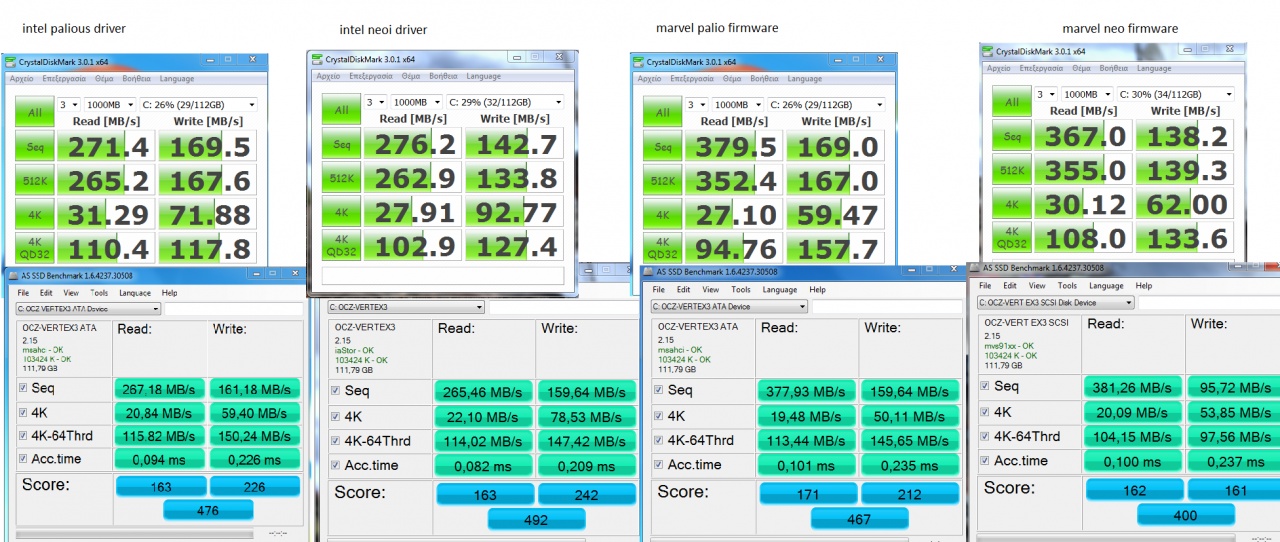Click access time value 0,226 ms
Image resolution: width=1280 pixels, height=542 pixels.
coord(255,460)
